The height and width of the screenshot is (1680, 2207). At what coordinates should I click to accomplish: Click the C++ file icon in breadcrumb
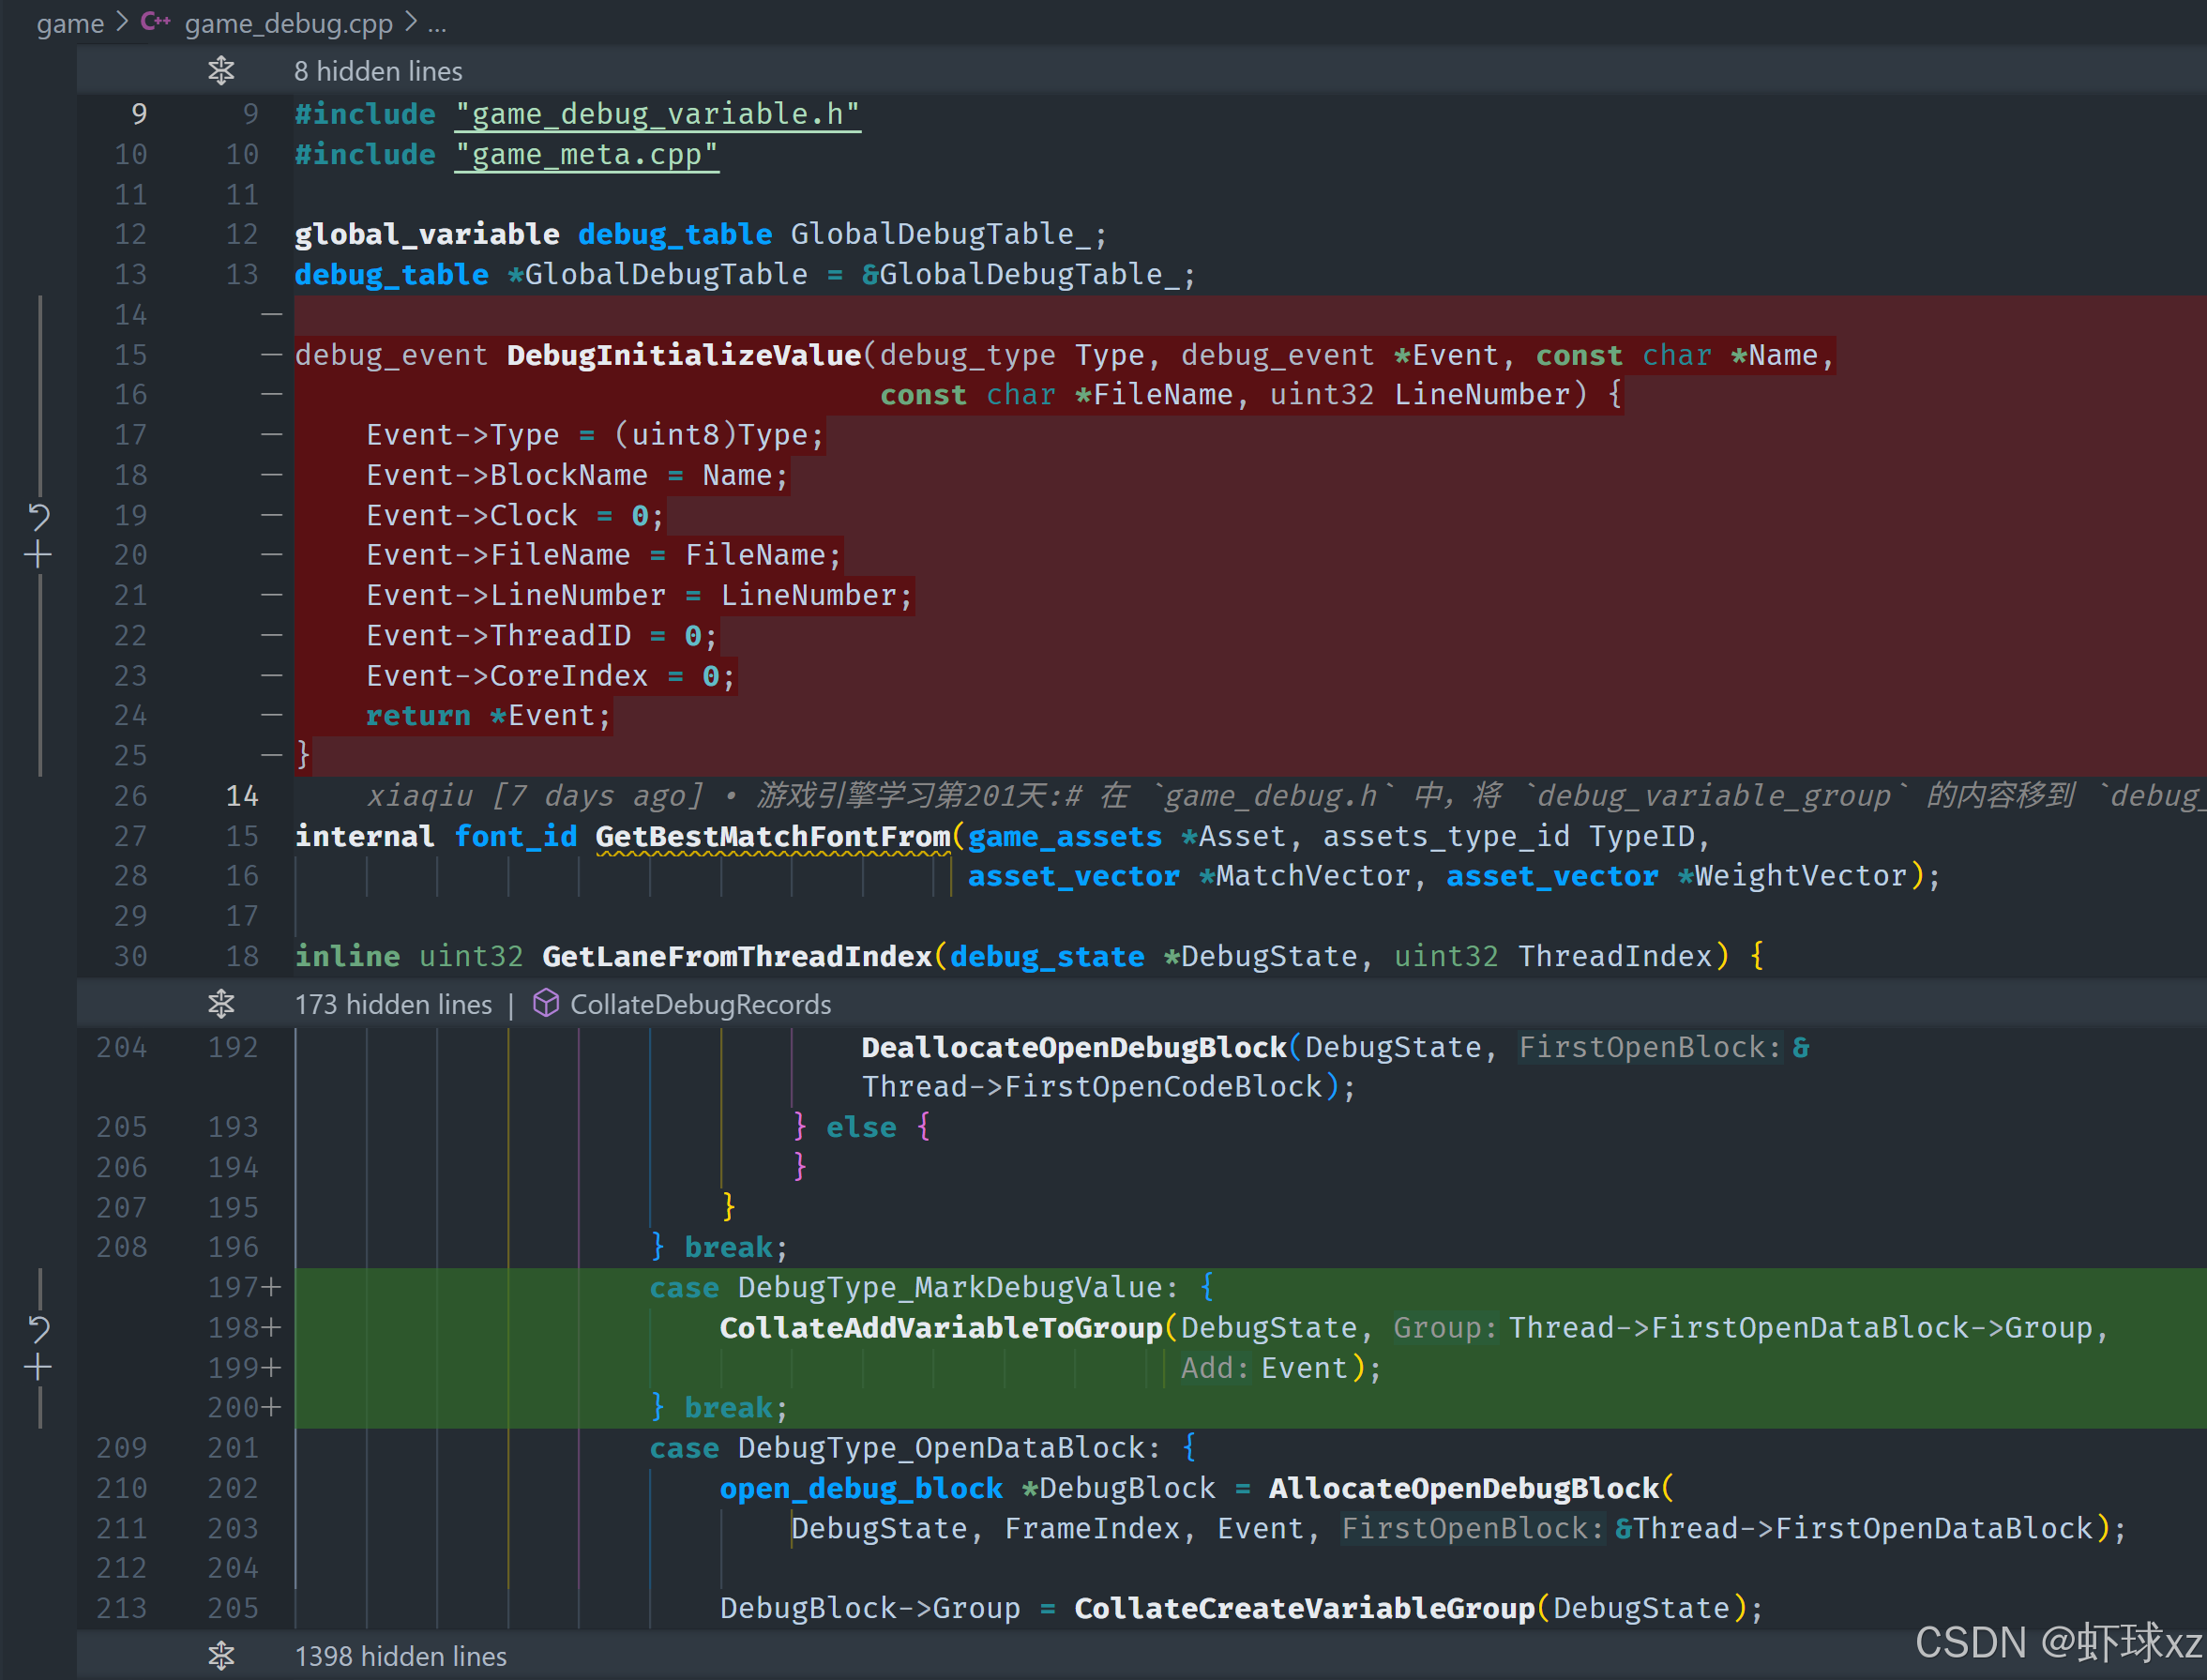tap(155, 22)
